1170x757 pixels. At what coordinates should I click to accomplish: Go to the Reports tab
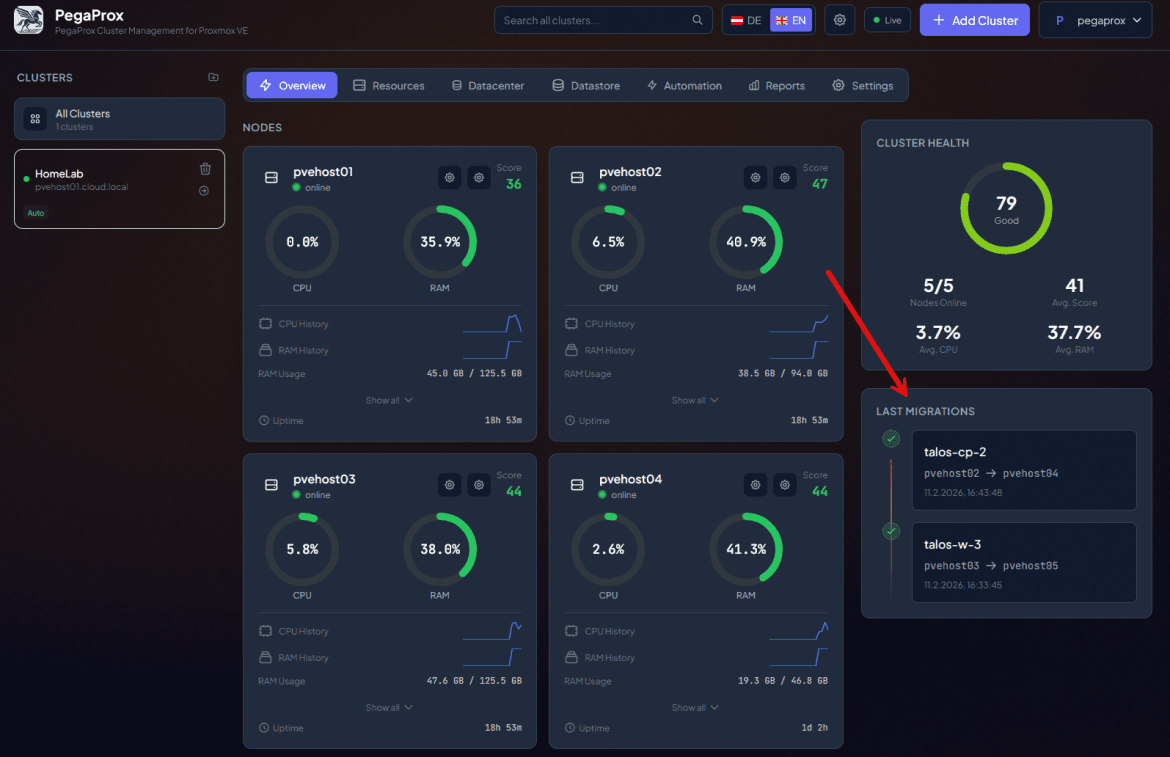[777, 86]
